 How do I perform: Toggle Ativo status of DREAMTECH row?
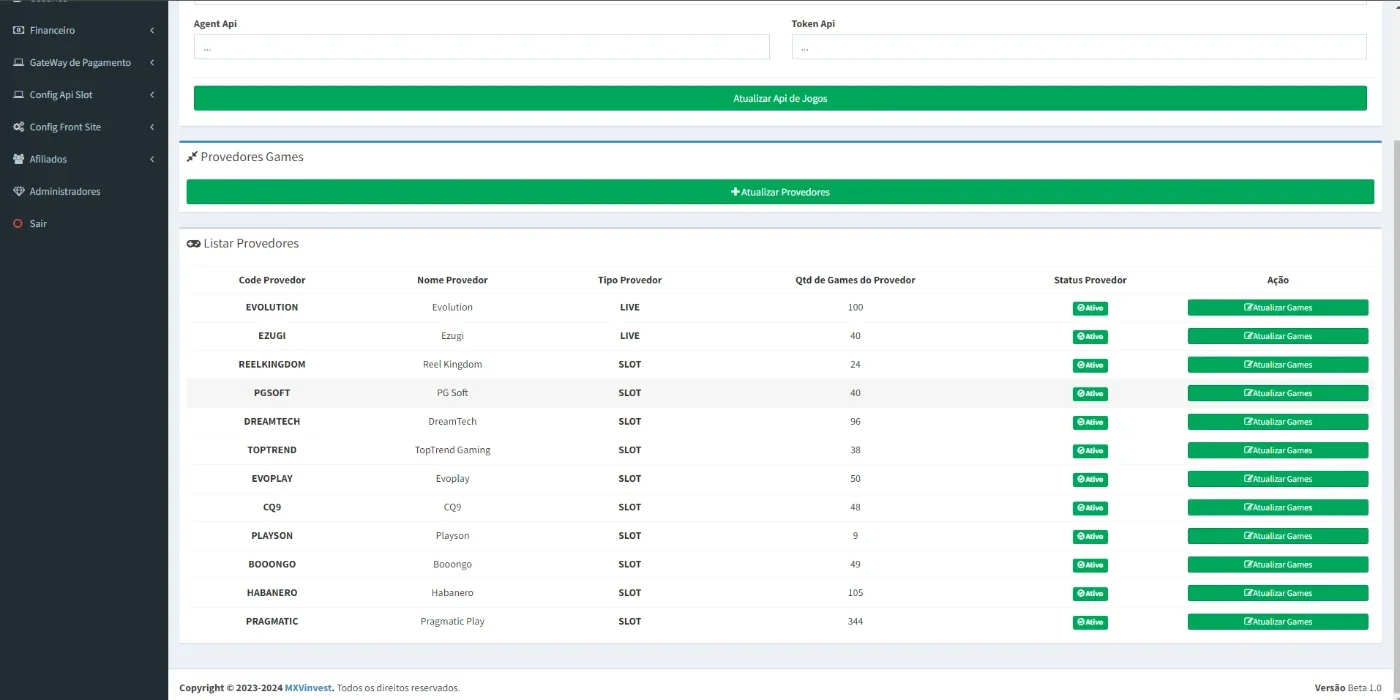pyautogui.click(x=1090, y=423)
